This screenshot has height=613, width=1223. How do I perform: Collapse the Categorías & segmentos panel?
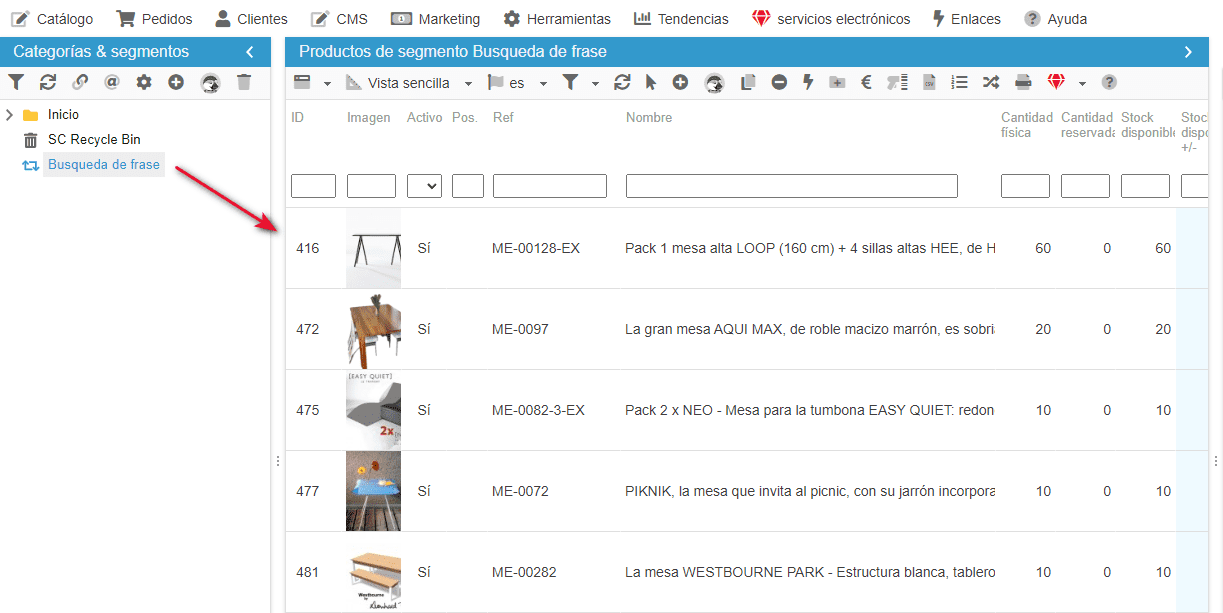pyautogui.click(x=249, y=52)
